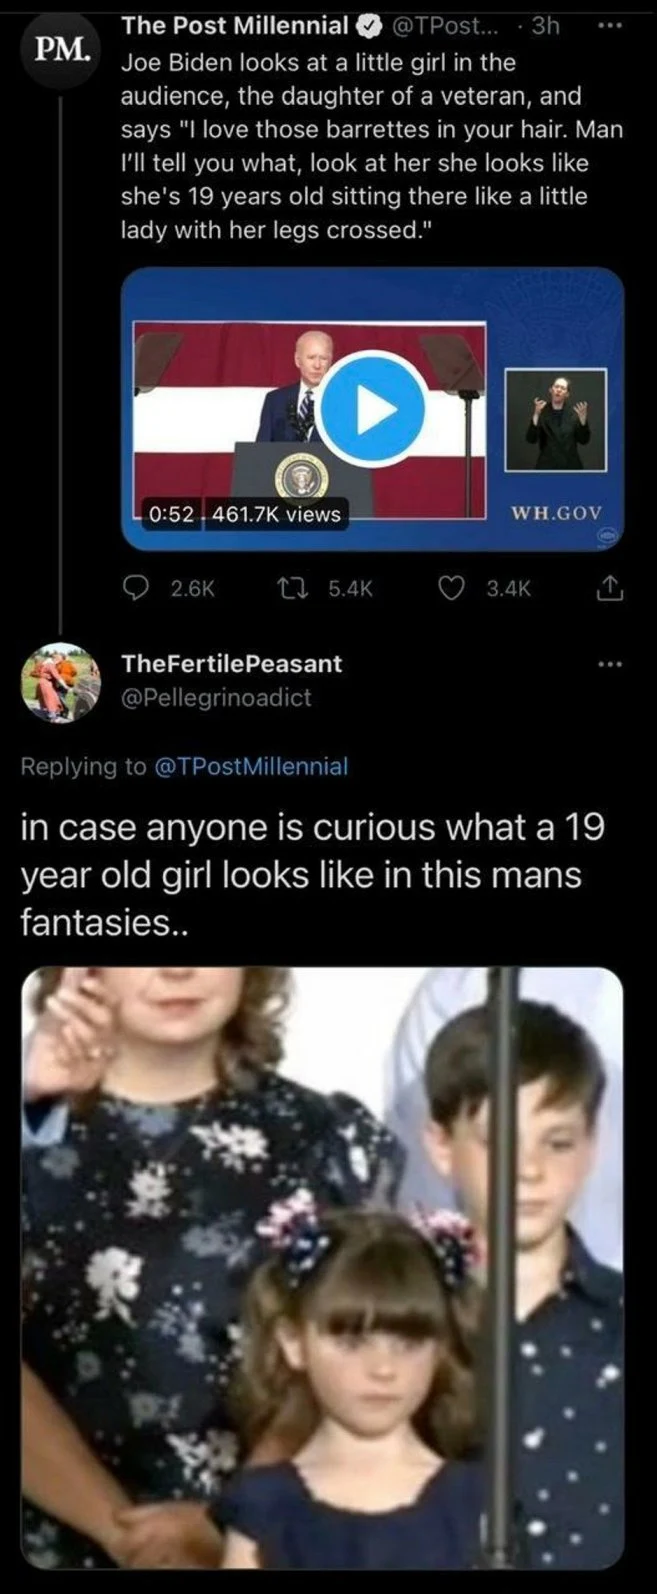The width and height of the screenshot is (657, 1594).
Task: Open the @TPostMillennial mention link
Action: (x=252, y=767)
